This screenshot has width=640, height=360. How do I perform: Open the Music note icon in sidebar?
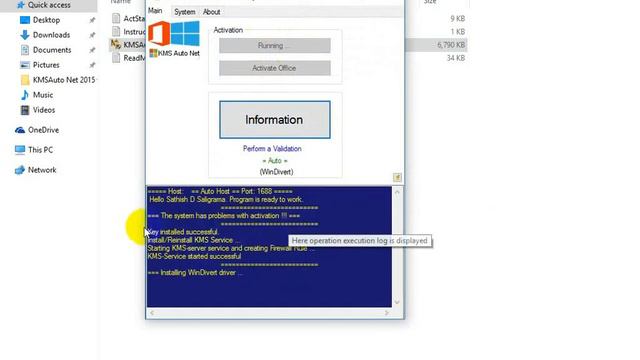[x=25, y=95]
